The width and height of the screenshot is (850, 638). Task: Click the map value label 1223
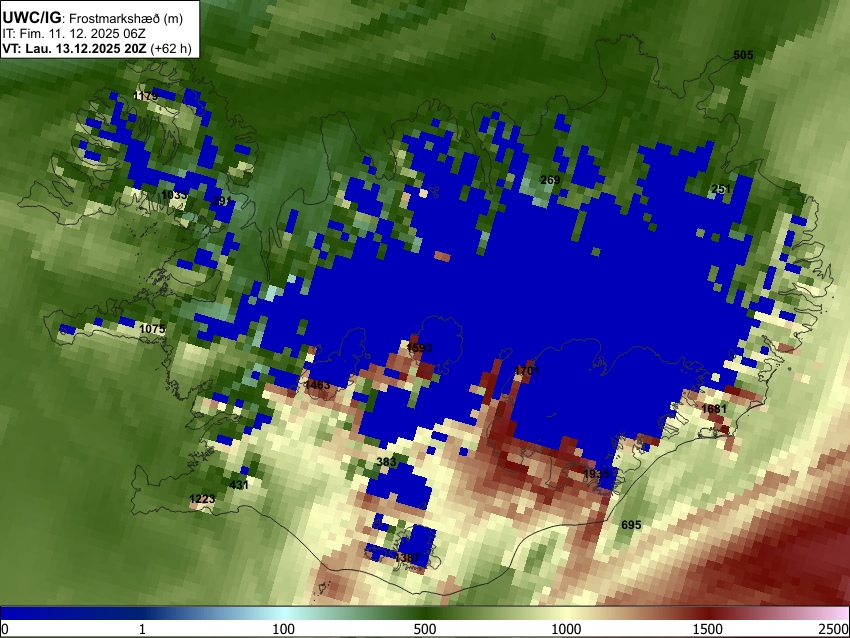point(202,499)
